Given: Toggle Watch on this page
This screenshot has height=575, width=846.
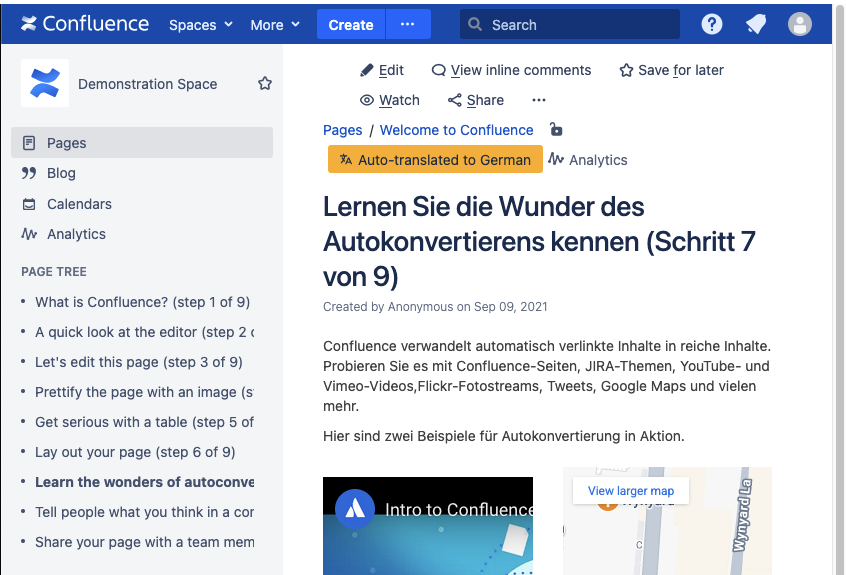Looking at the screenshot, I should [390, 100].
